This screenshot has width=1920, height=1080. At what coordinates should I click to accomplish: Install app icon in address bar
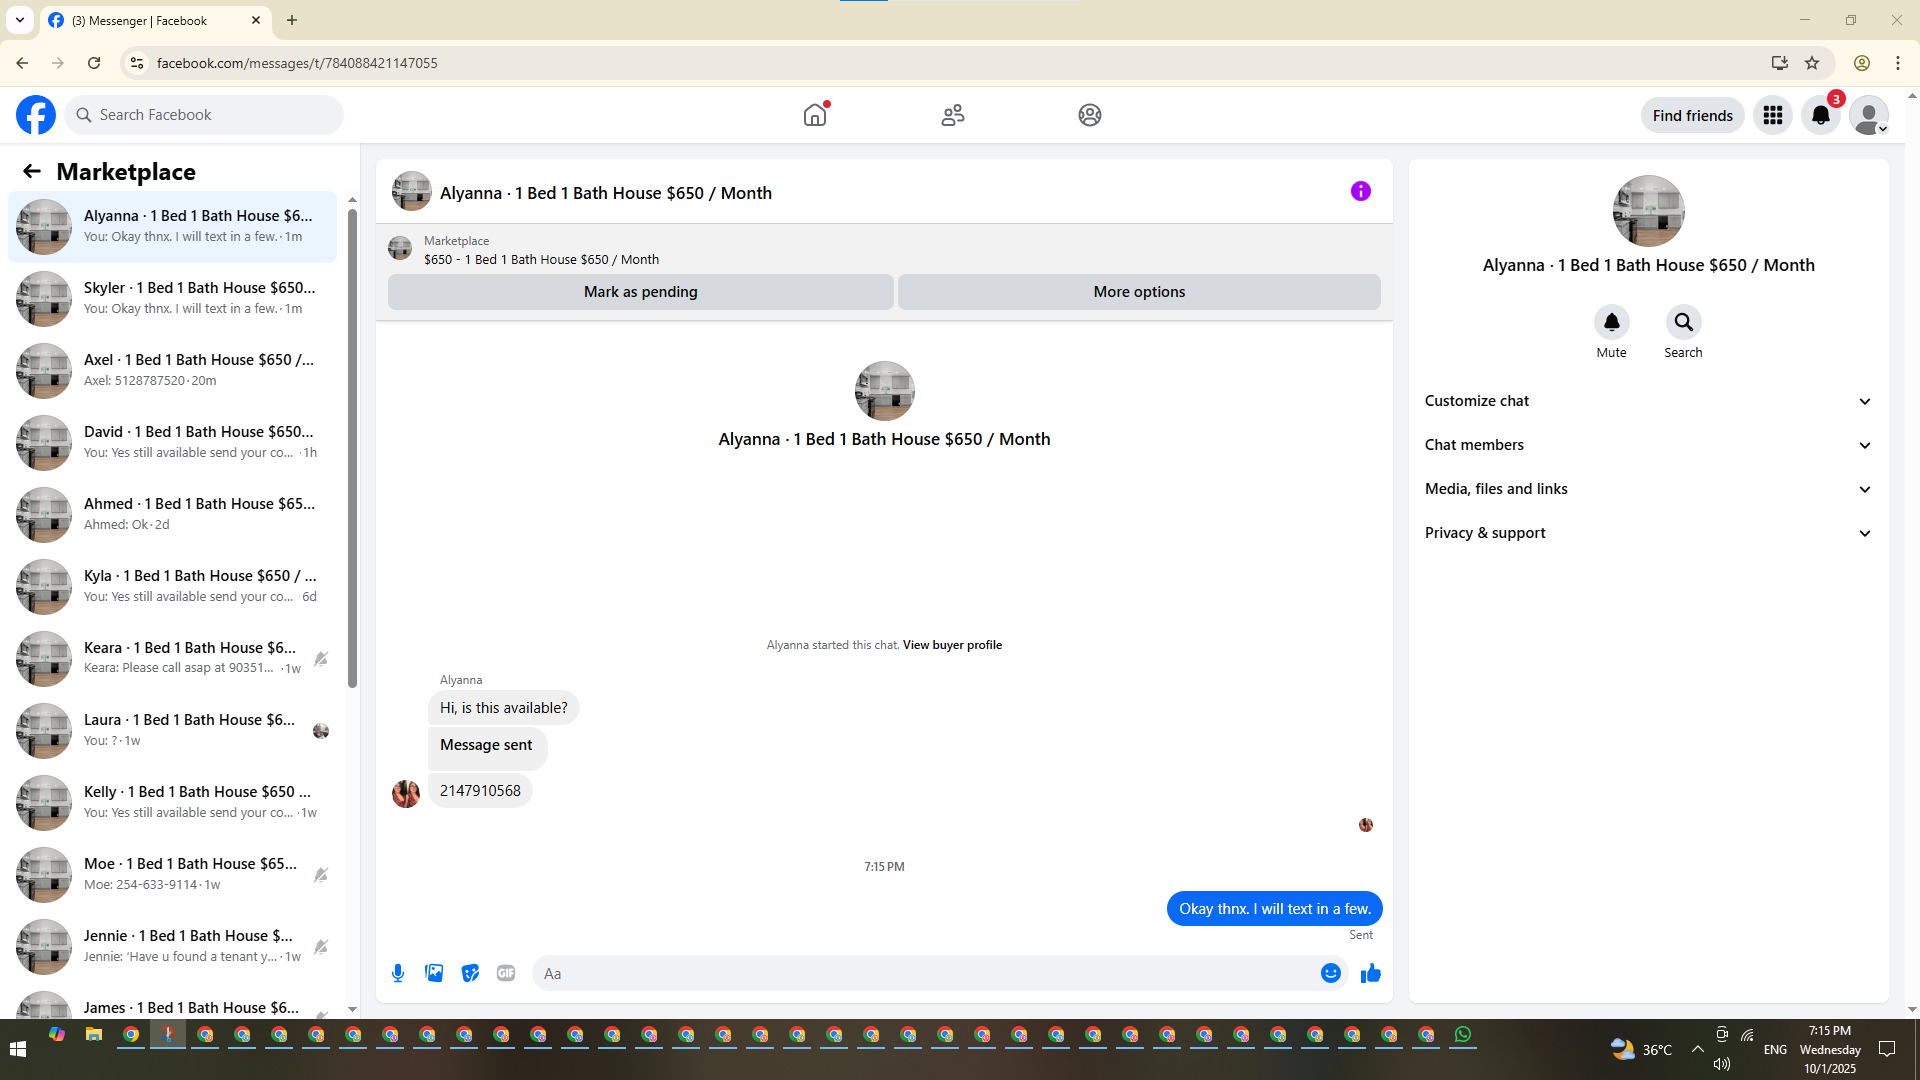(x=1779, y=63)
